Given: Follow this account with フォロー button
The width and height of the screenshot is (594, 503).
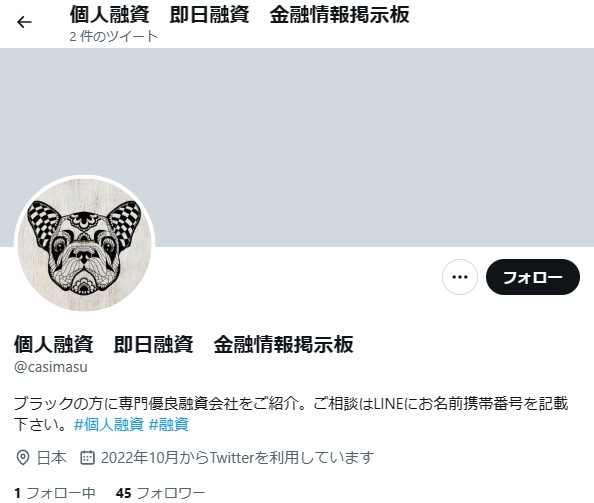Looking at the screenshot, I should (533, 277).
